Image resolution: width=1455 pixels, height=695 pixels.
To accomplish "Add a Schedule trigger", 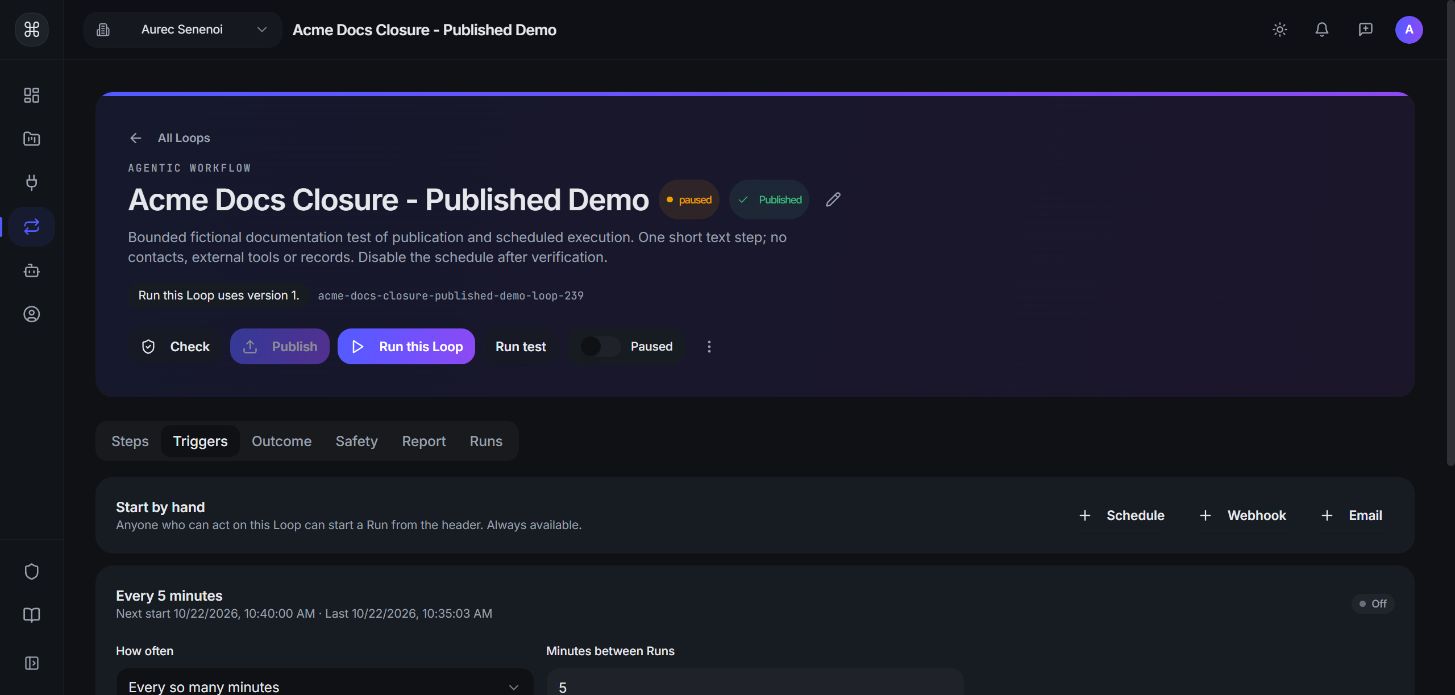I will point(1121,515).
